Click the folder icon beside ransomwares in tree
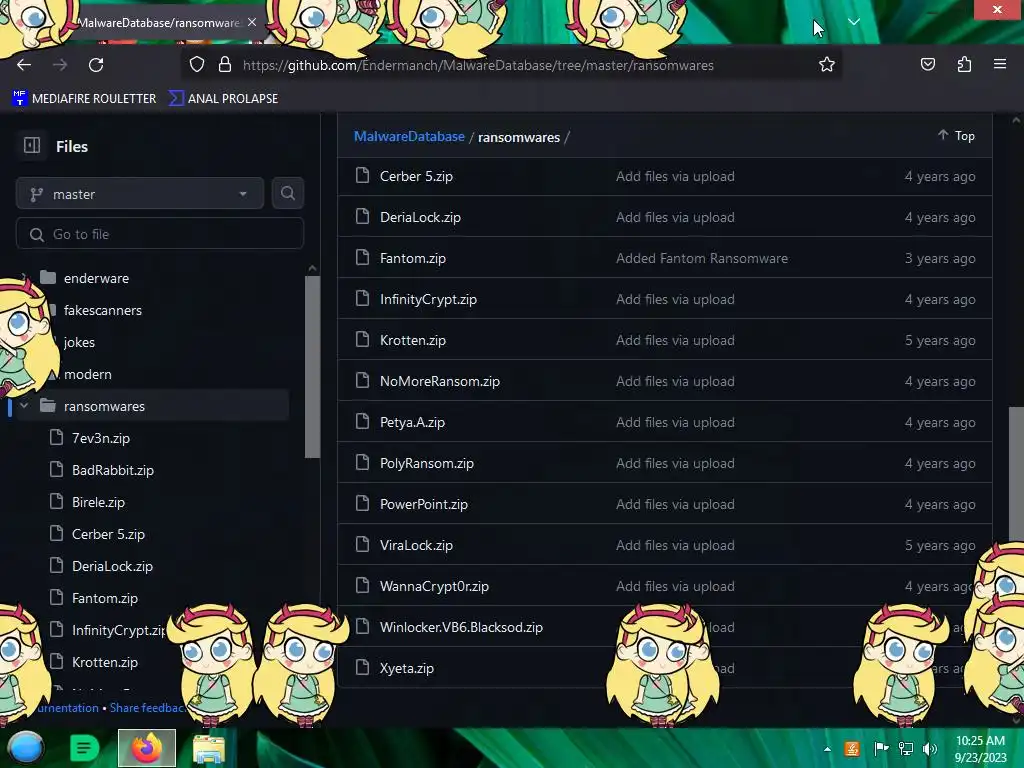1024x768 pixels. click(x=48, y=406)
